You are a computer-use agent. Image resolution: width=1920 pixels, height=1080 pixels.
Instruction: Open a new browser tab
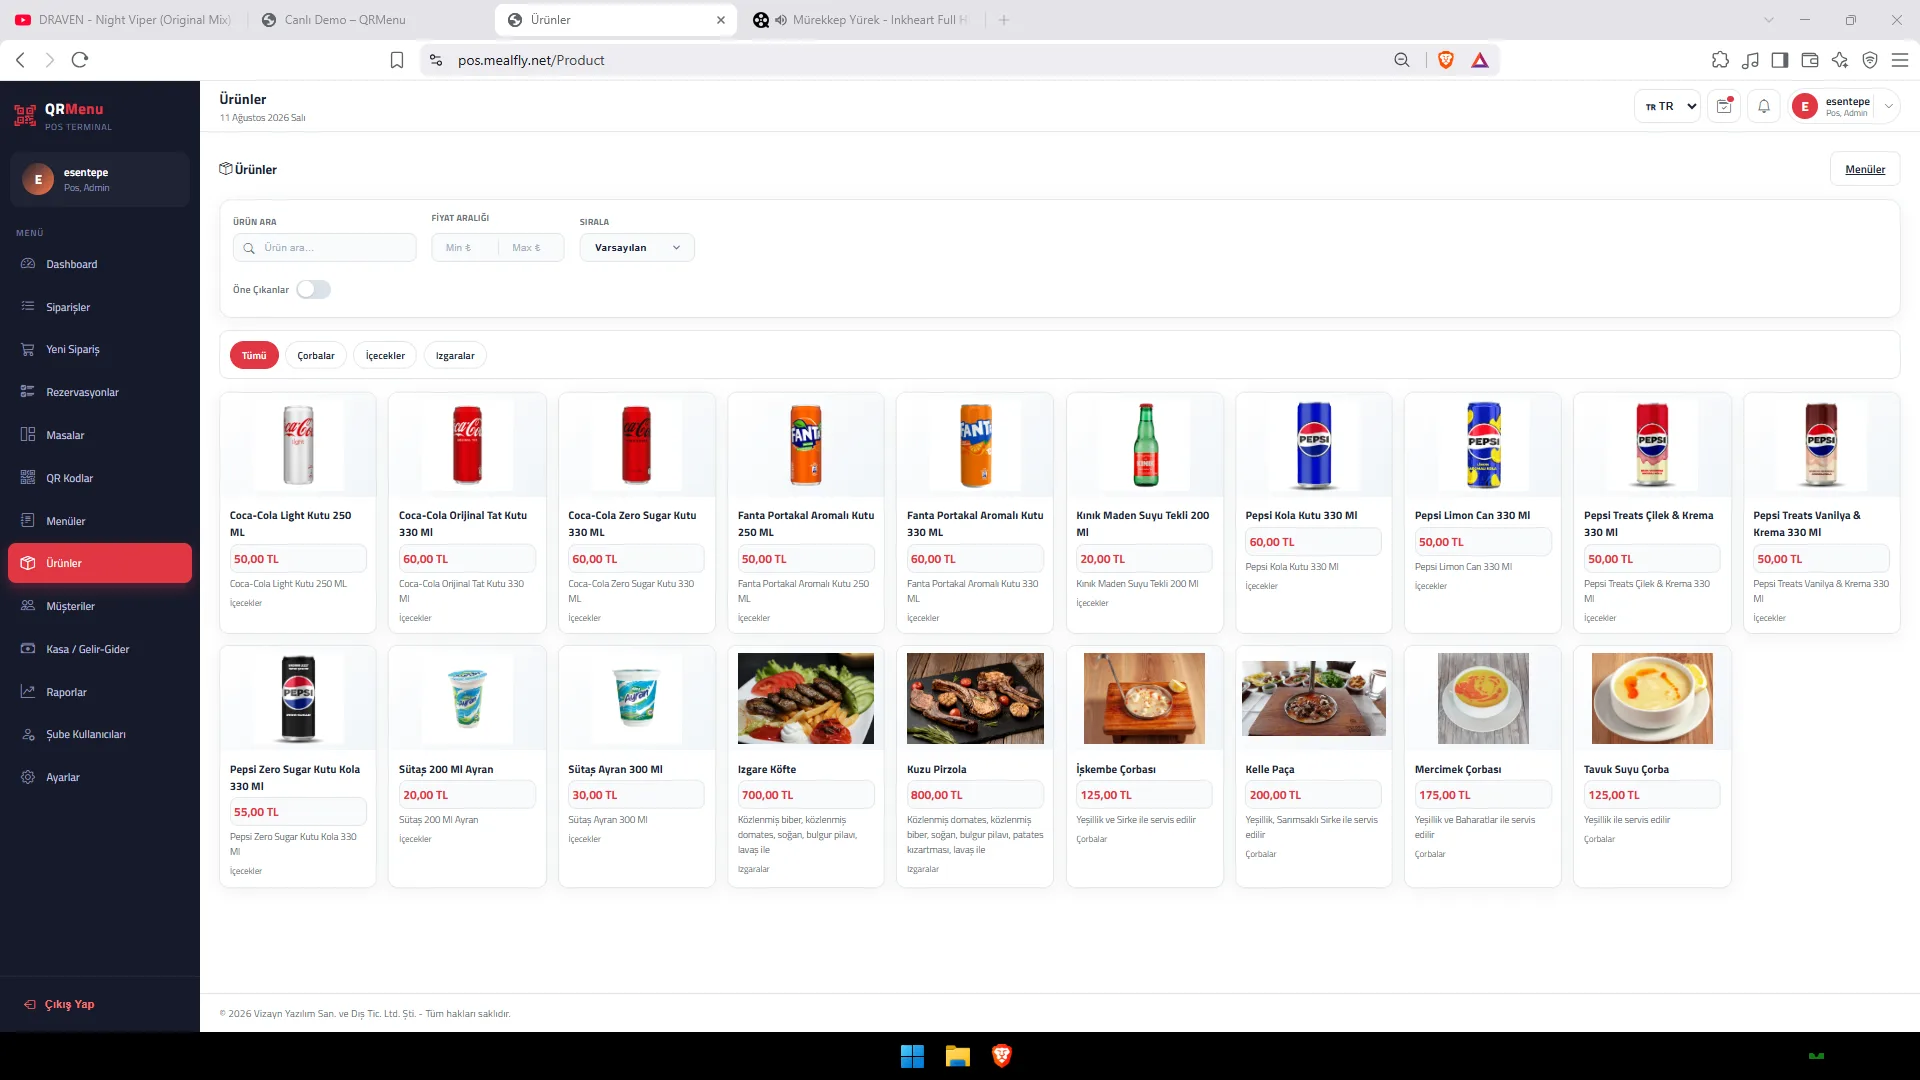(1004, 20)
